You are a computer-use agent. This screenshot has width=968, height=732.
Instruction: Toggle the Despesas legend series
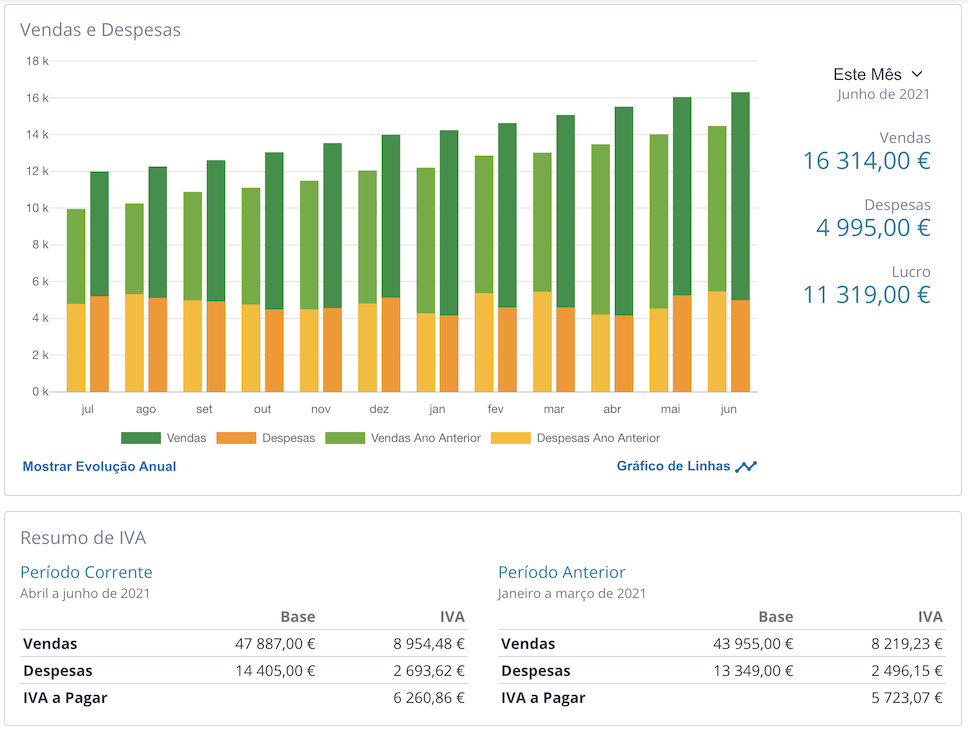pos(266,438)
